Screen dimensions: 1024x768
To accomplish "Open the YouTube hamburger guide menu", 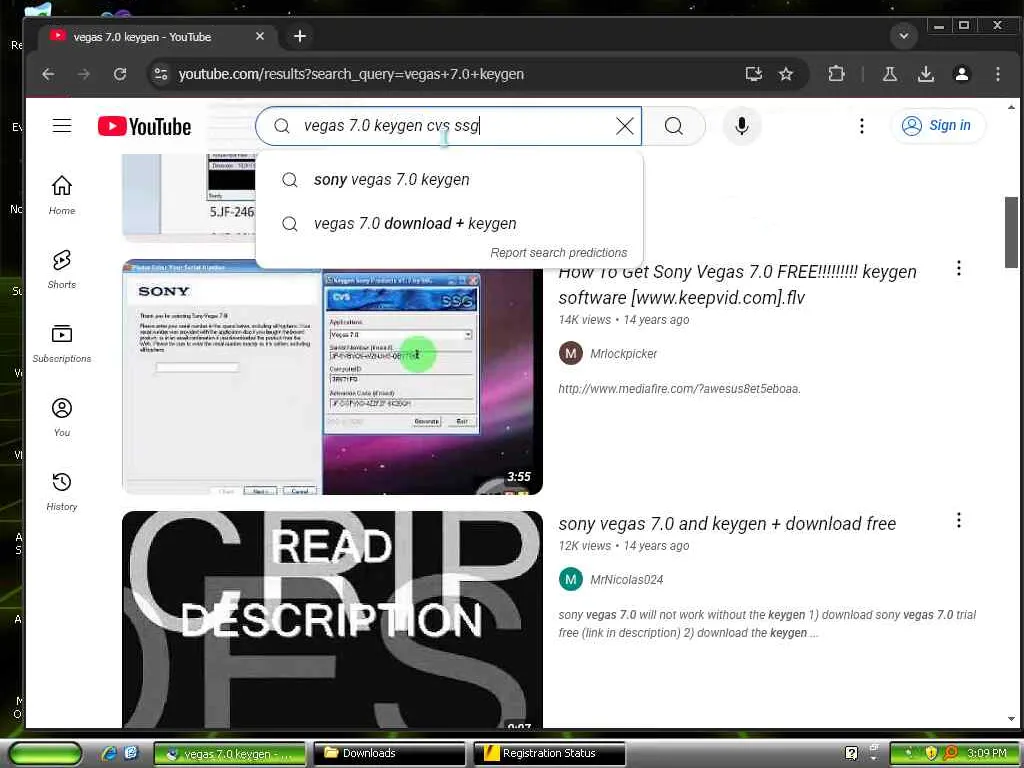I will click(62, 125).
